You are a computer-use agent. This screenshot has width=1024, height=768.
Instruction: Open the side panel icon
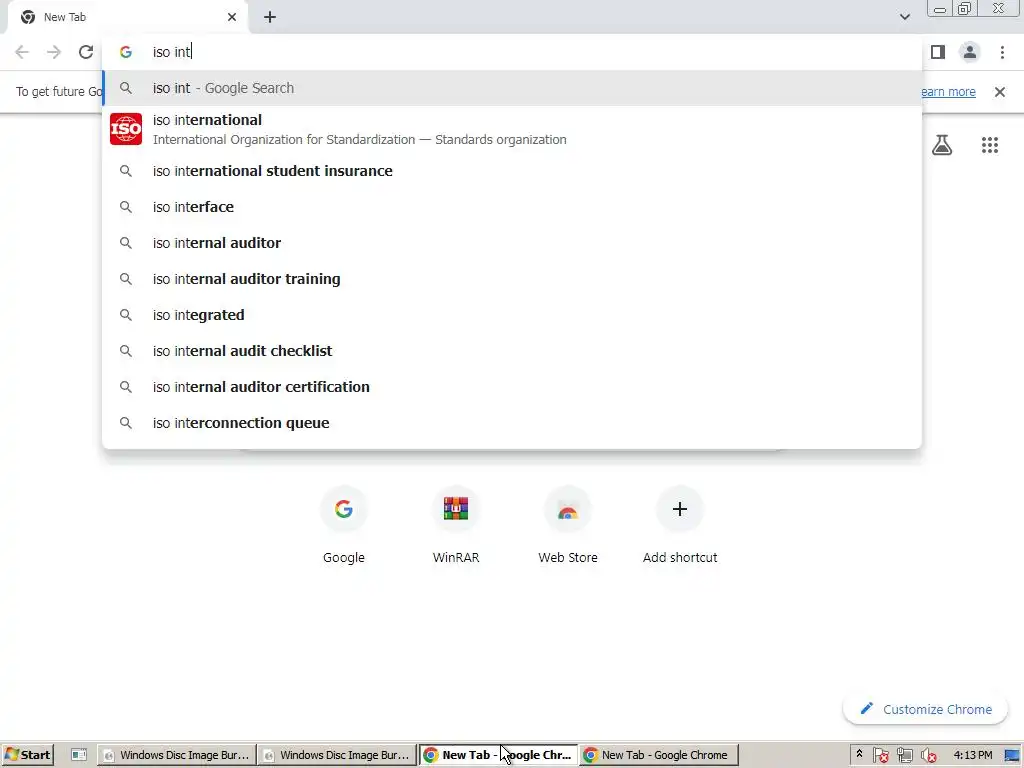(x=938, y=52)
